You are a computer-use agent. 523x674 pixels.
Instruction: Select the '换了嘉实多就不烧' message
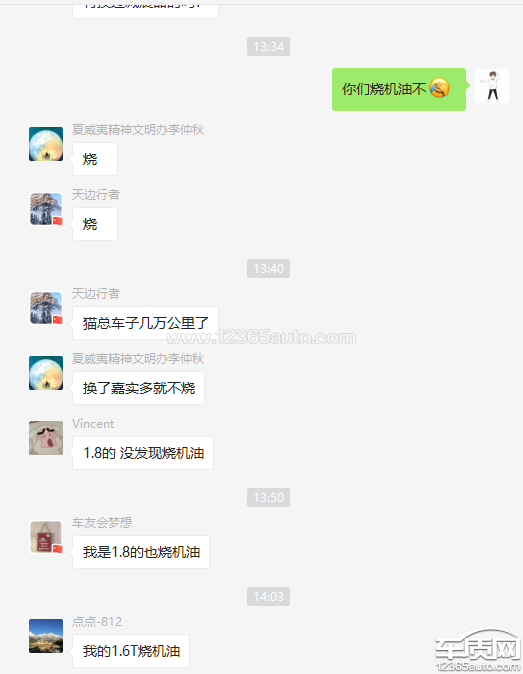point(138,388)
